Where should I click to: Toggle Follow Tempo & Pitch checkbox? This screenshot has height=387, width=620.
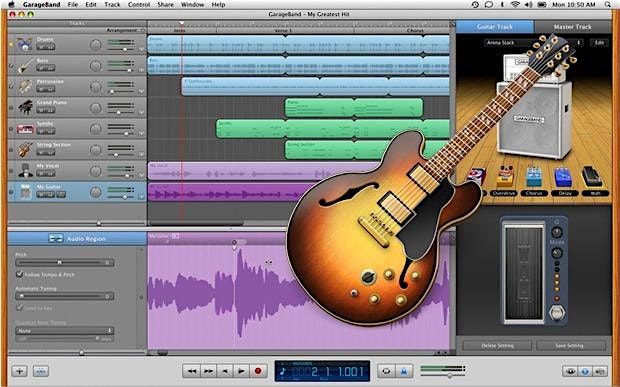(x=19, y=274)
